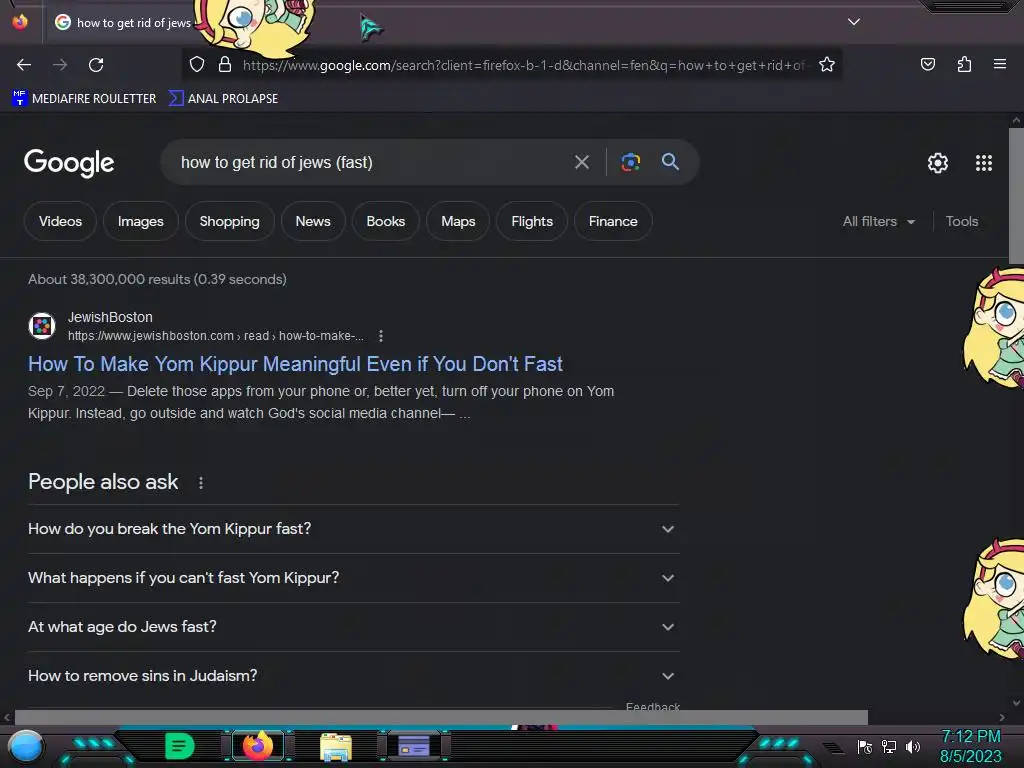The width and height of the screenshot is (1024, 768).
Task: Expand 'At what age do Jews fast?'
Action: coord(353,627)
